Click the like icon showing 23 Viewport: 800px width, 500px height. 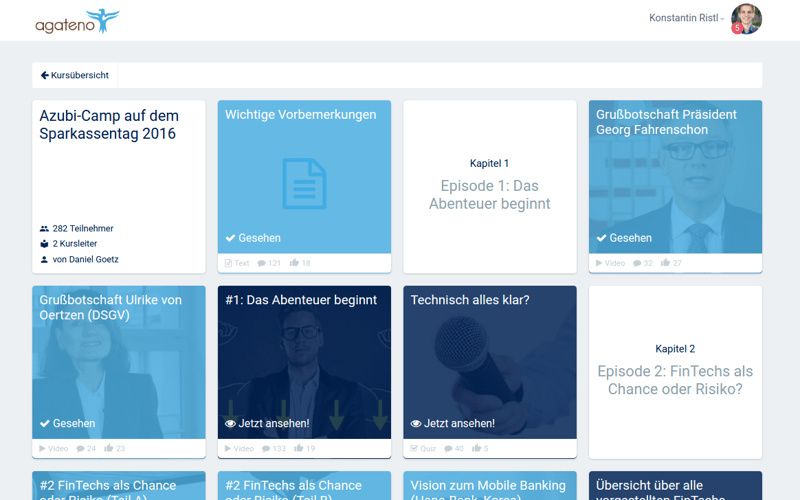coord(109,448)
